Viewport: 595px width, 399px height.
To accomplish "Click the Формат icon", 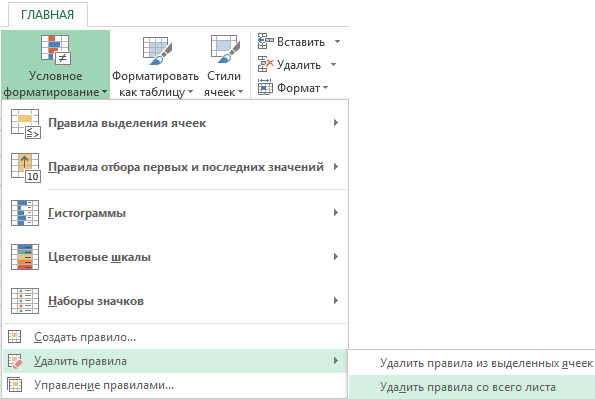I will tap(265, 87).
